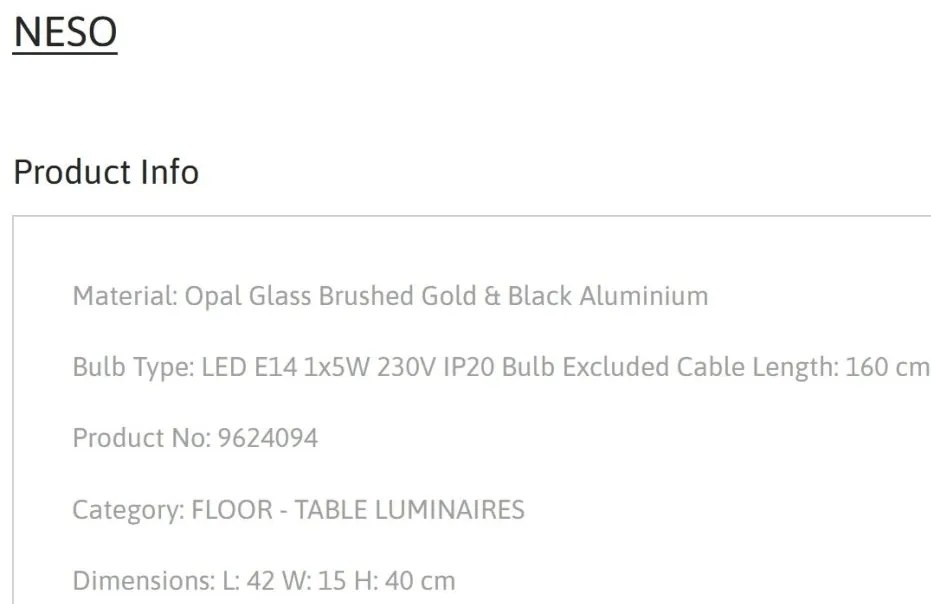Screen dimensions: 931x604
Task: Click the L: 42 length value
Action: [248, 581]
